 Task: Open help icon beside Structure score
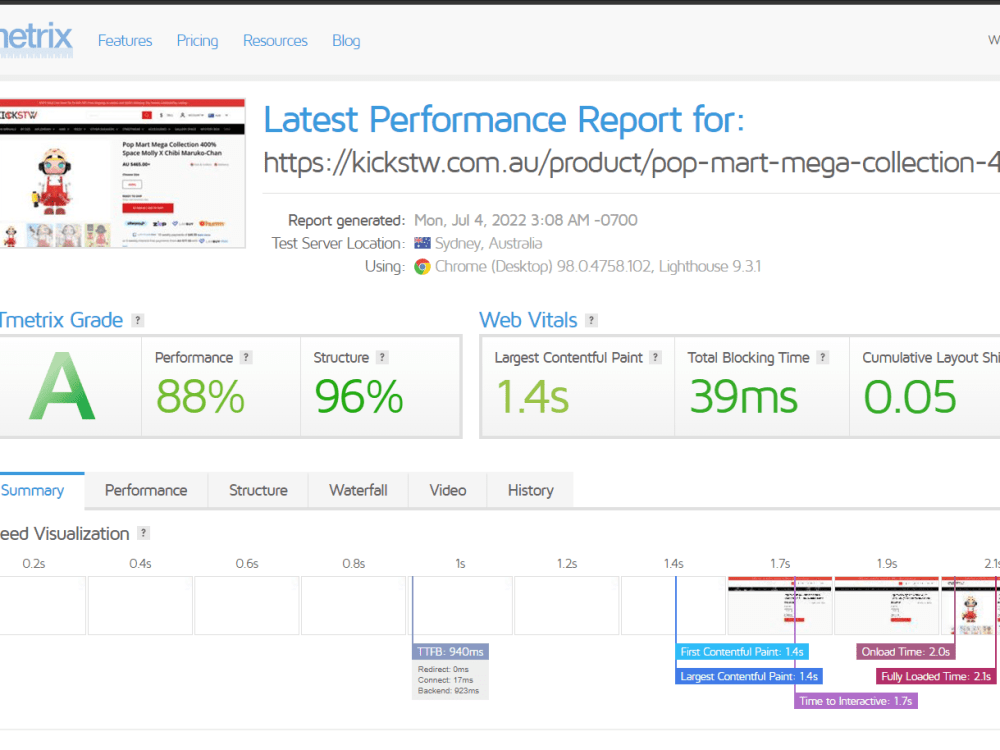(x=382, y=357)
